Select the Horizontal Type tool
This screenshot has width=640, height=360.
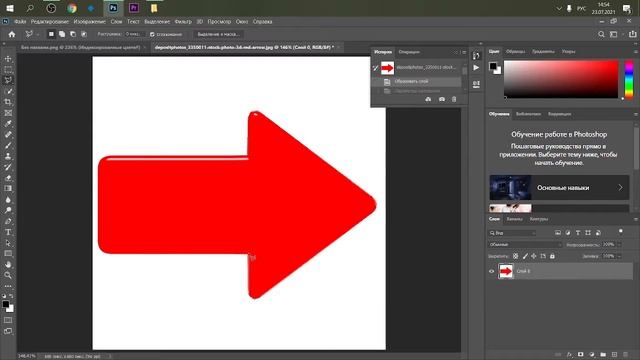[8, 232]
